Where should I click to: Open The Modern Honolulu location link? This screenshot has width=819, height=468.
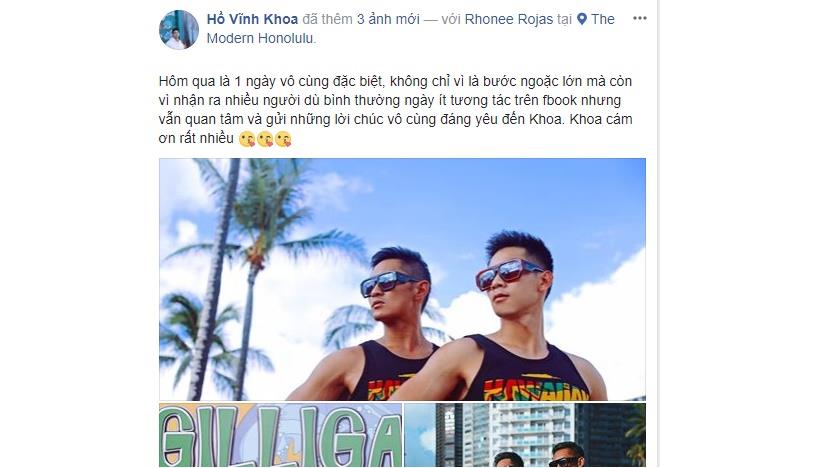(411, 29)
